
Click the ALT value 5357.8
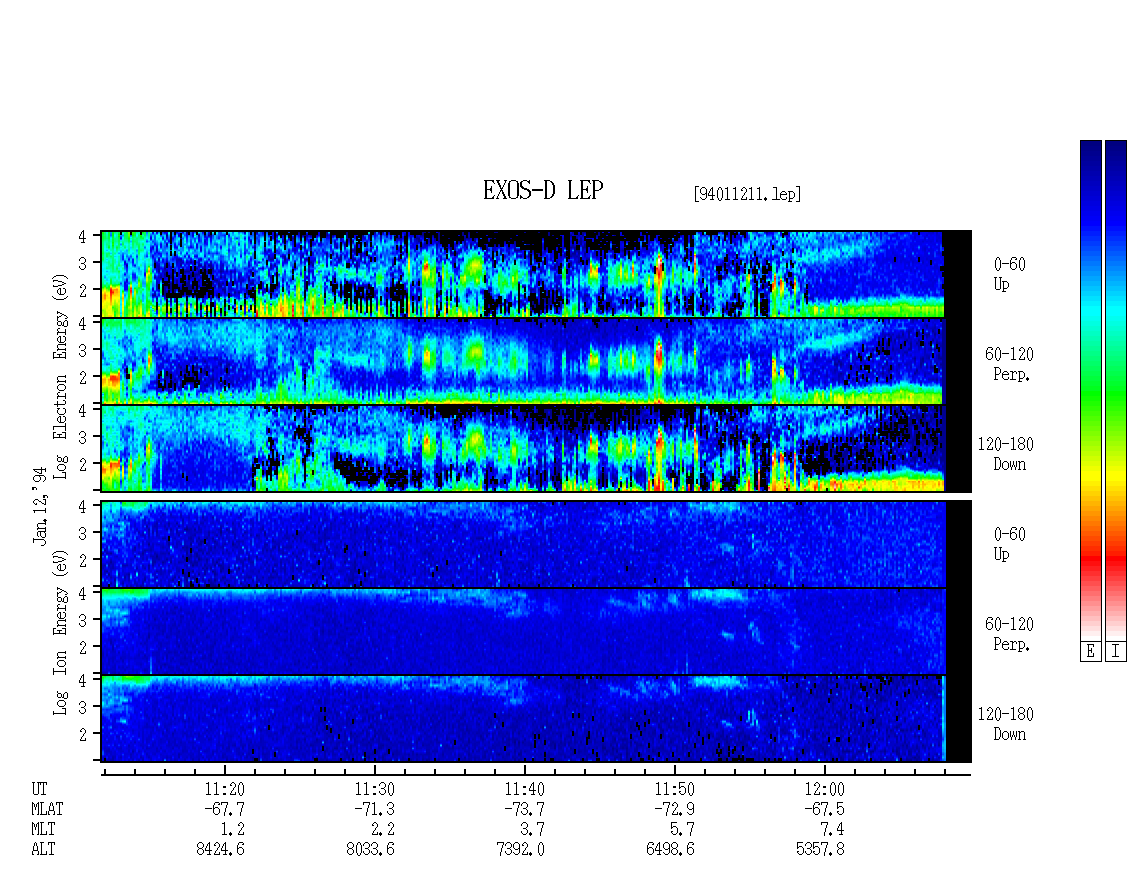[x=820, y=849]
